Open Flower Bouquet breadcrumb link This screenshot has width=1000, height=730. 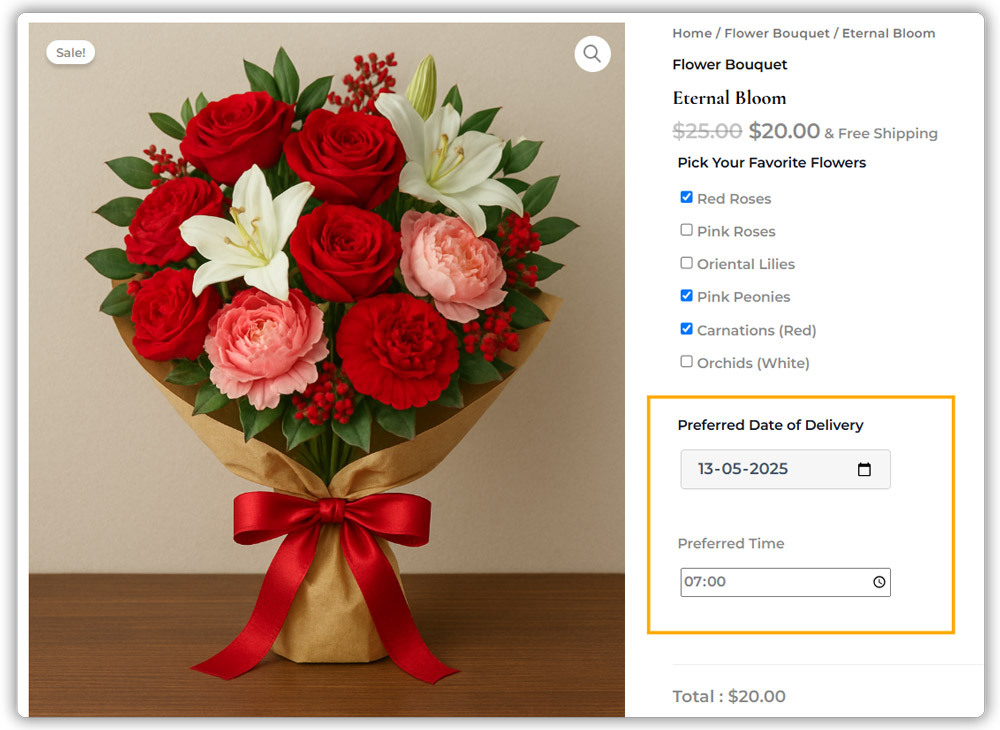point(776,33)
